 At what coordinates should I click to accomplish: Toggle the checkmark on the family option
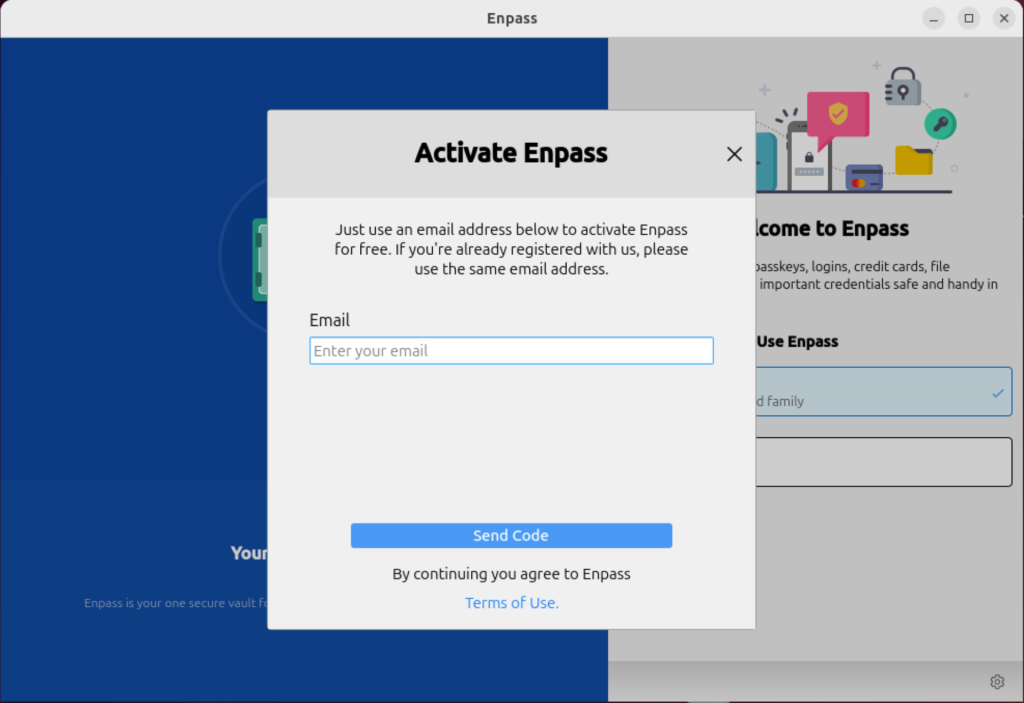(x=999, y=393)
